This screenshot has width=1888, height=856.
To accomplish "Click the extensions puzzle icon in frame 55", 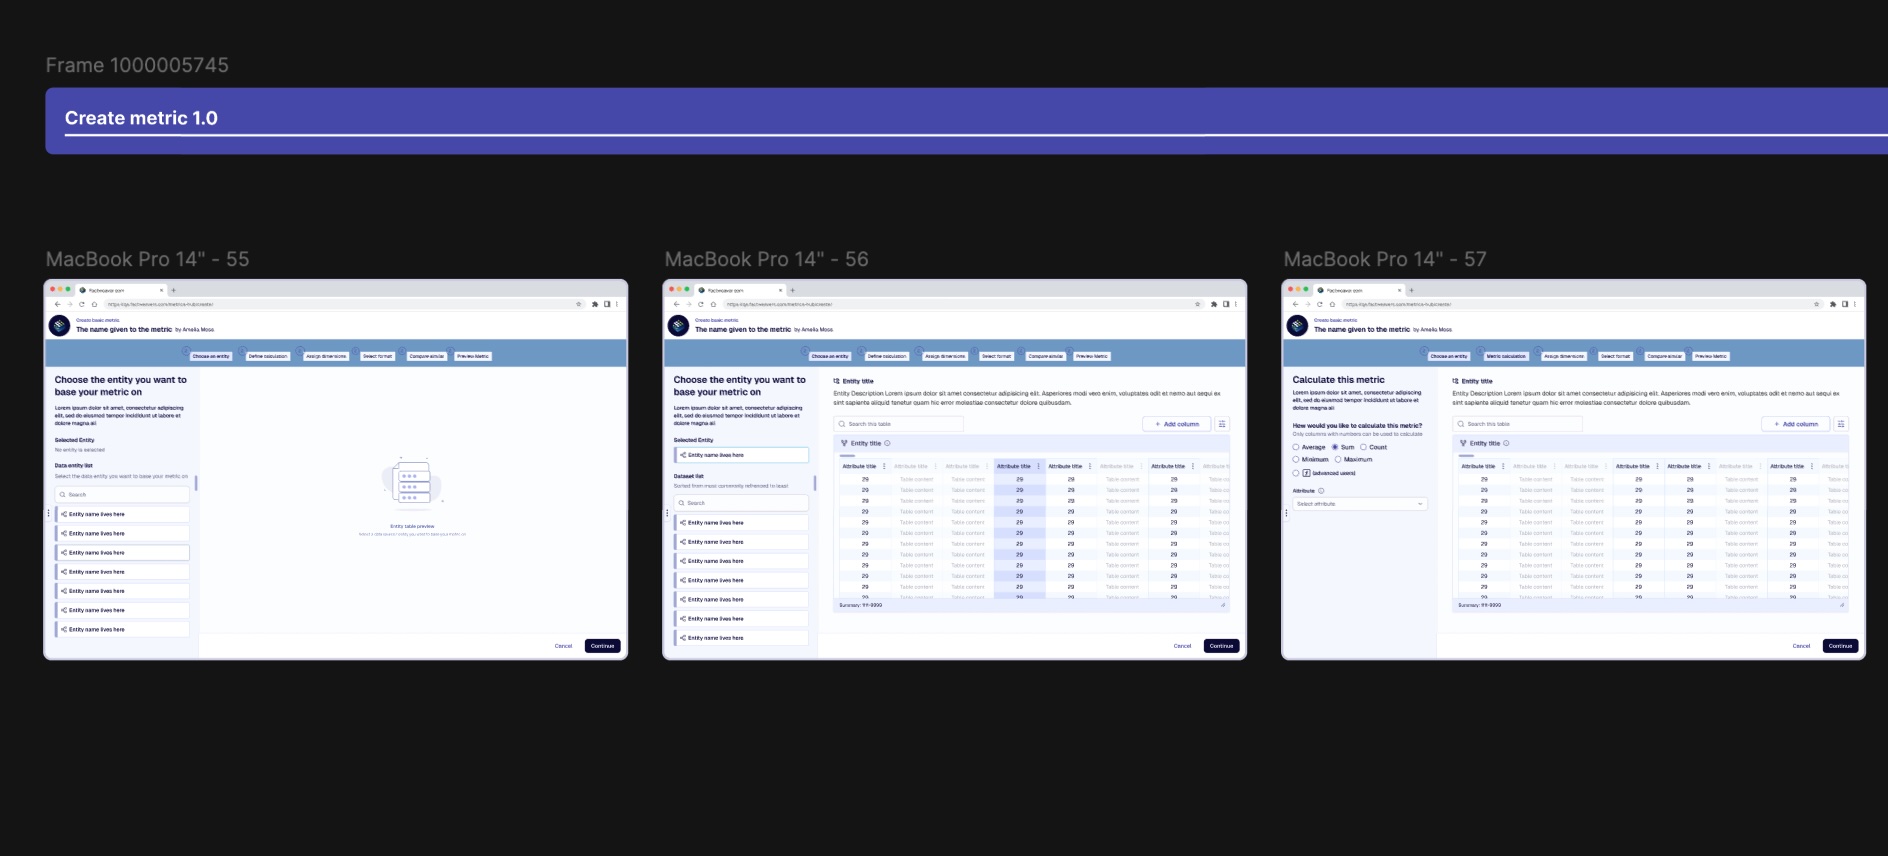I will coord(595,304).
